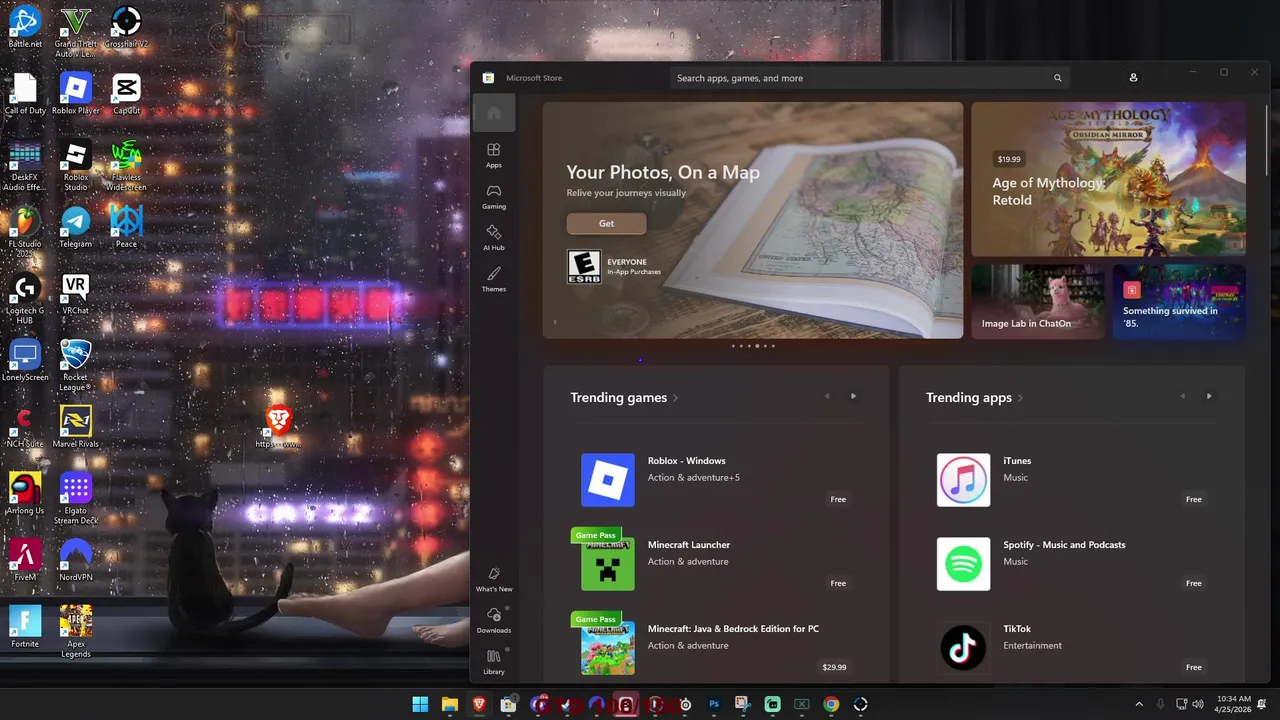The image size is (1280, 720).
Task: Open the Gaming section in Store sidebar
Action: click(494, 196)
